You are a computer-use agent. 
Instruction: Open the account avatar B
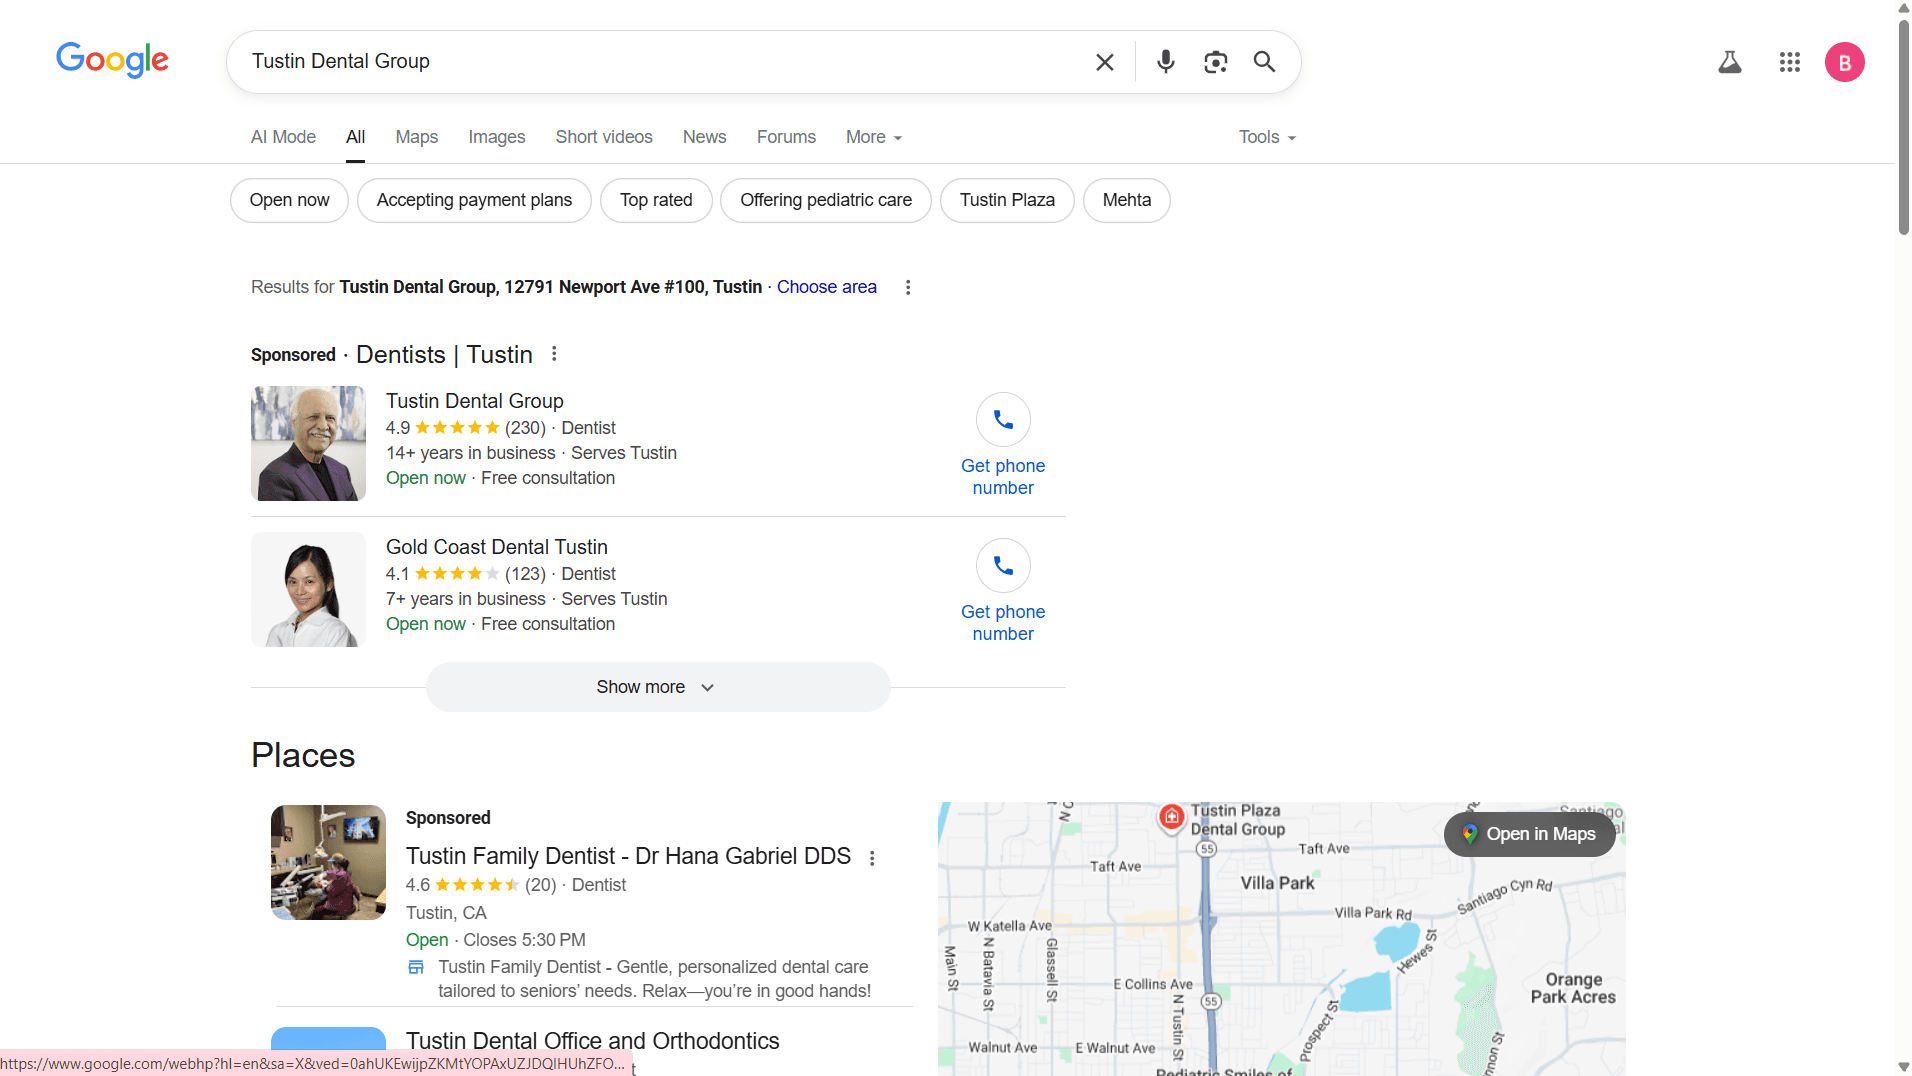pos(1844,62)
